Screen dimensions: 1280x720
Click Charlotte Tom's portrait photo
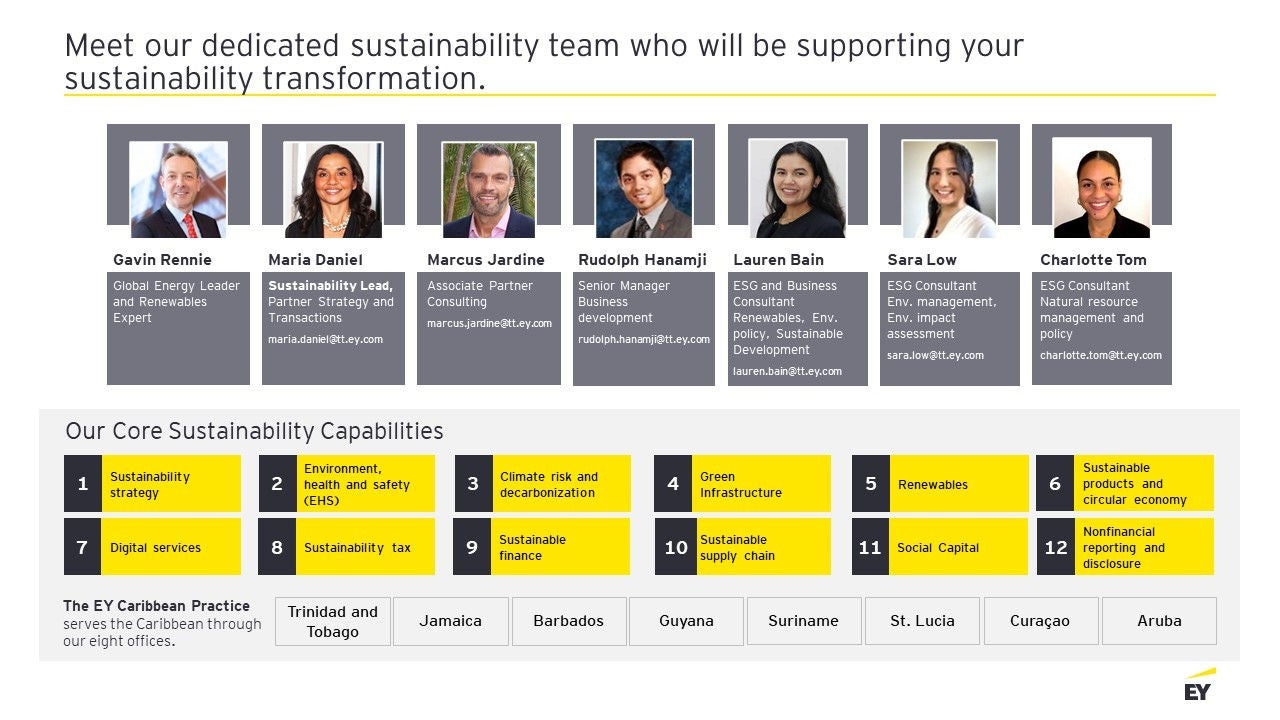[x=1101, y=187]
